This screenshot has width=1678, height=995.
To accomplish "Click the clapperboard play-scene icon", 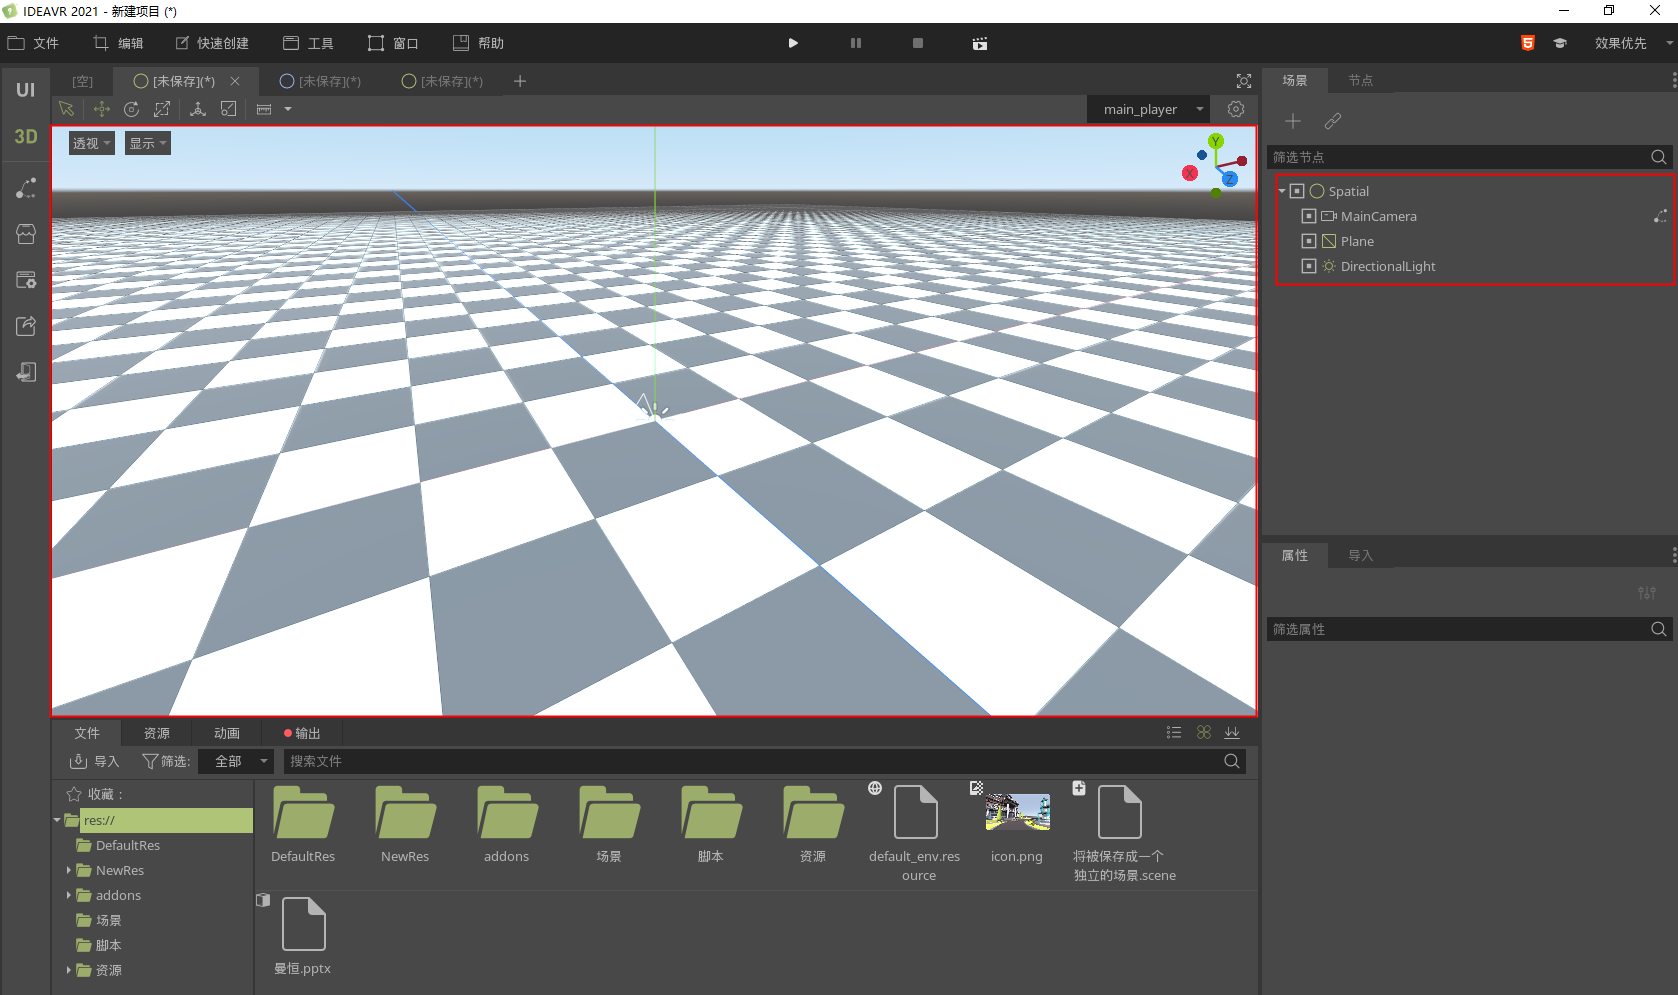I will (980, 43).
